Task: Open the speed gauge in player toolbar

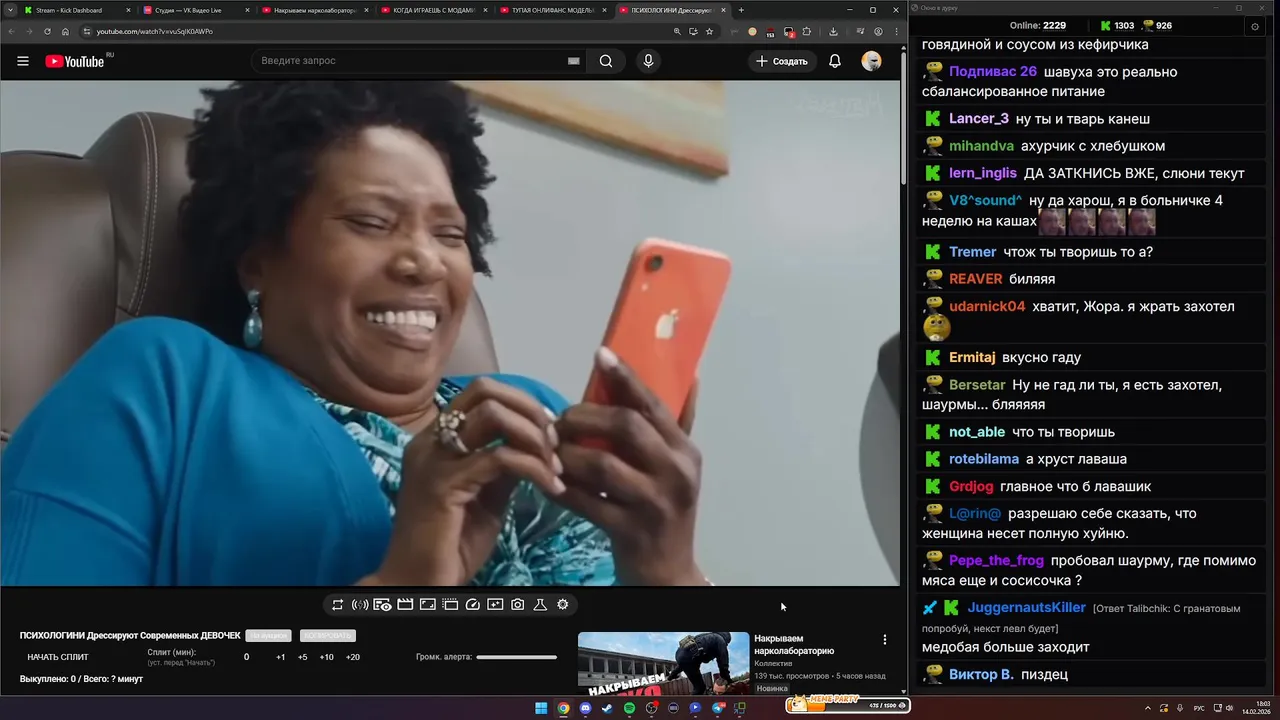Action: (x=473, y=605)
